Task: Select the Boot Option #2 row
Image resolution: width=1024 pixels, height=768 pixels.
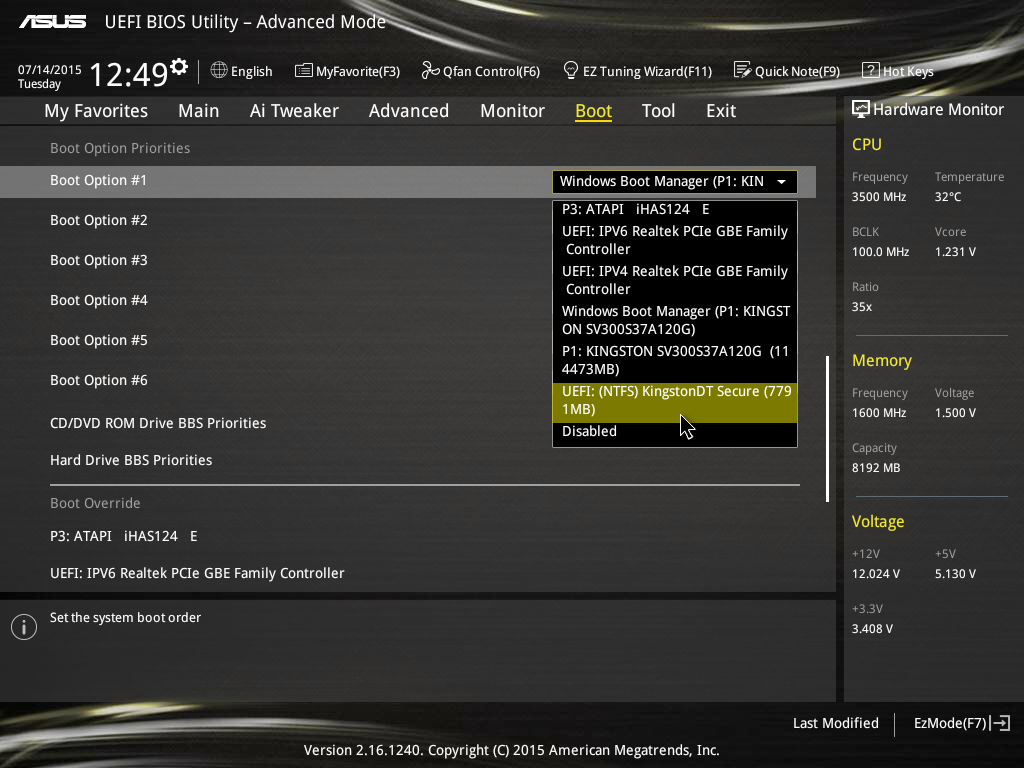Action: [99, 220]
